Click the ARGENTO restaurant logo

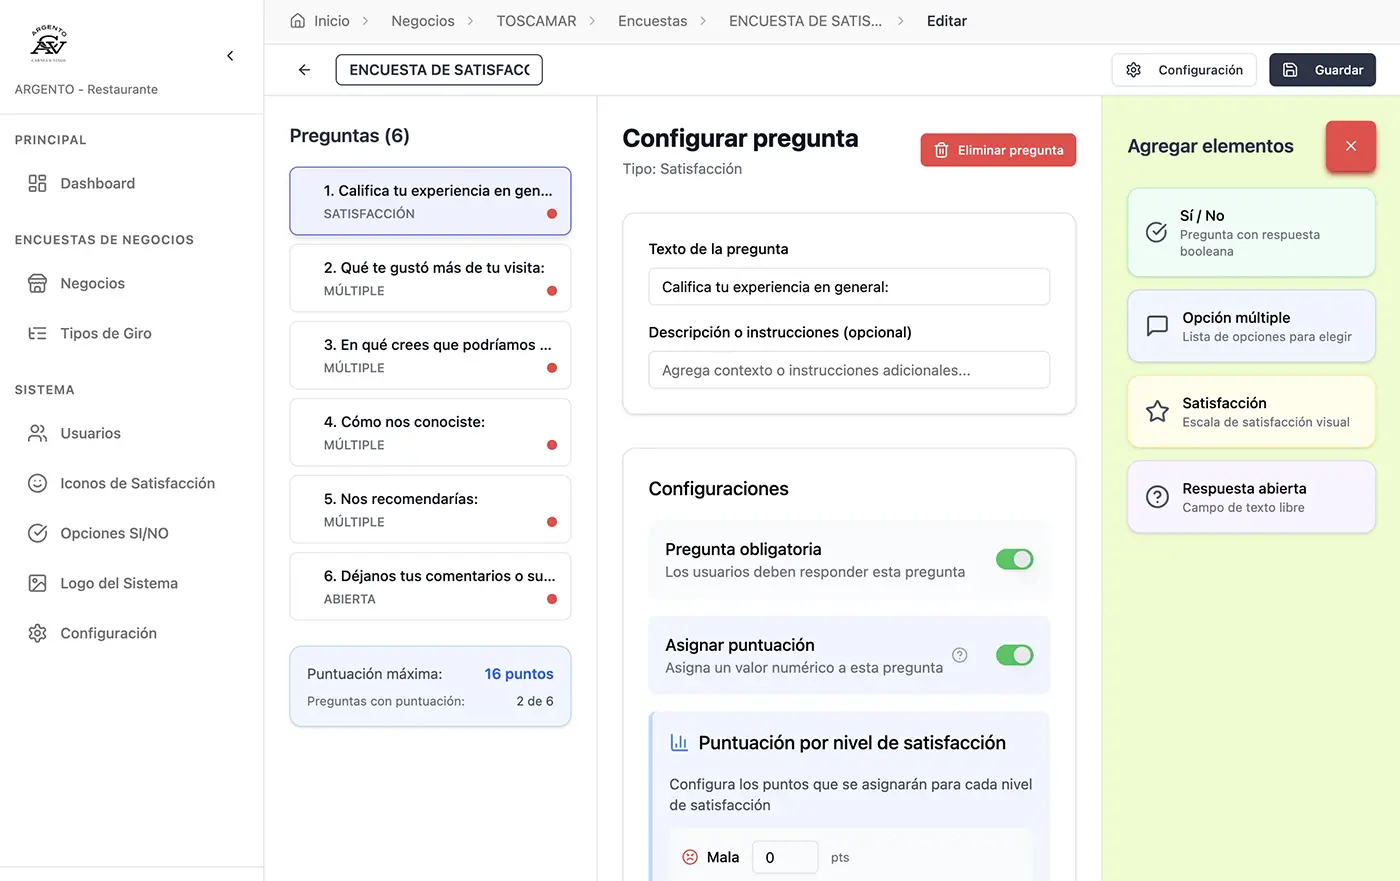point(47,43)
